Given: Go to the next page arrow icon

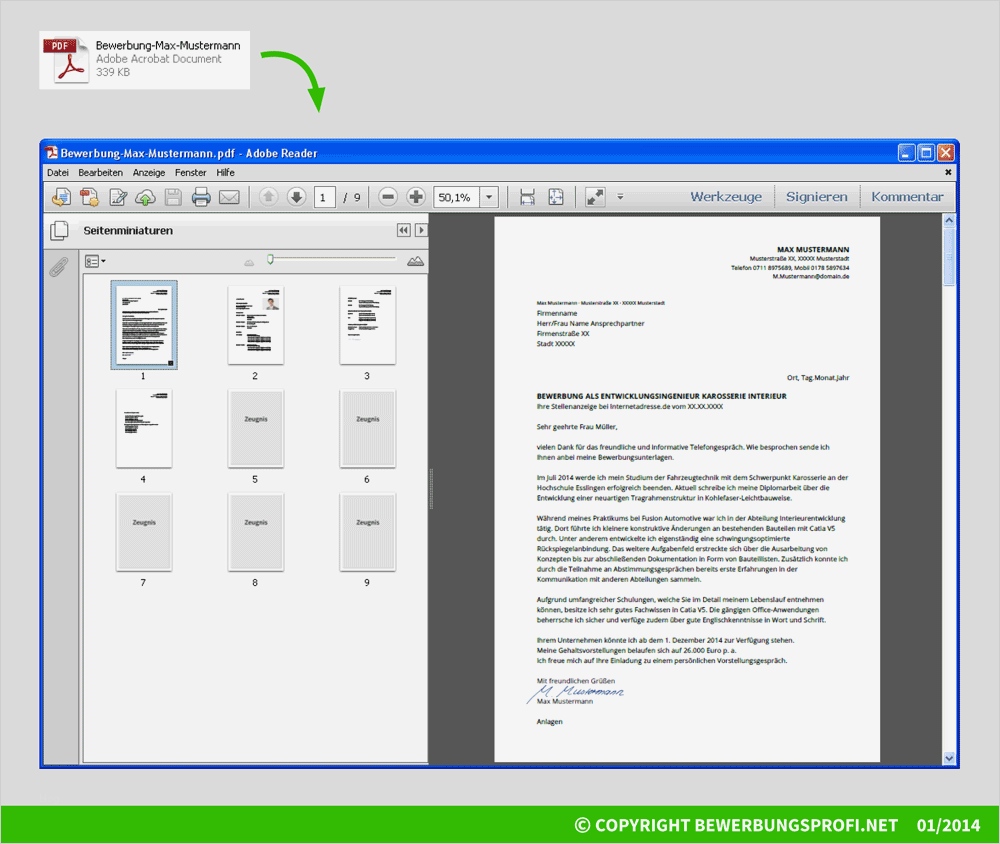Looking at the screenshot, I should pos(296,197).
